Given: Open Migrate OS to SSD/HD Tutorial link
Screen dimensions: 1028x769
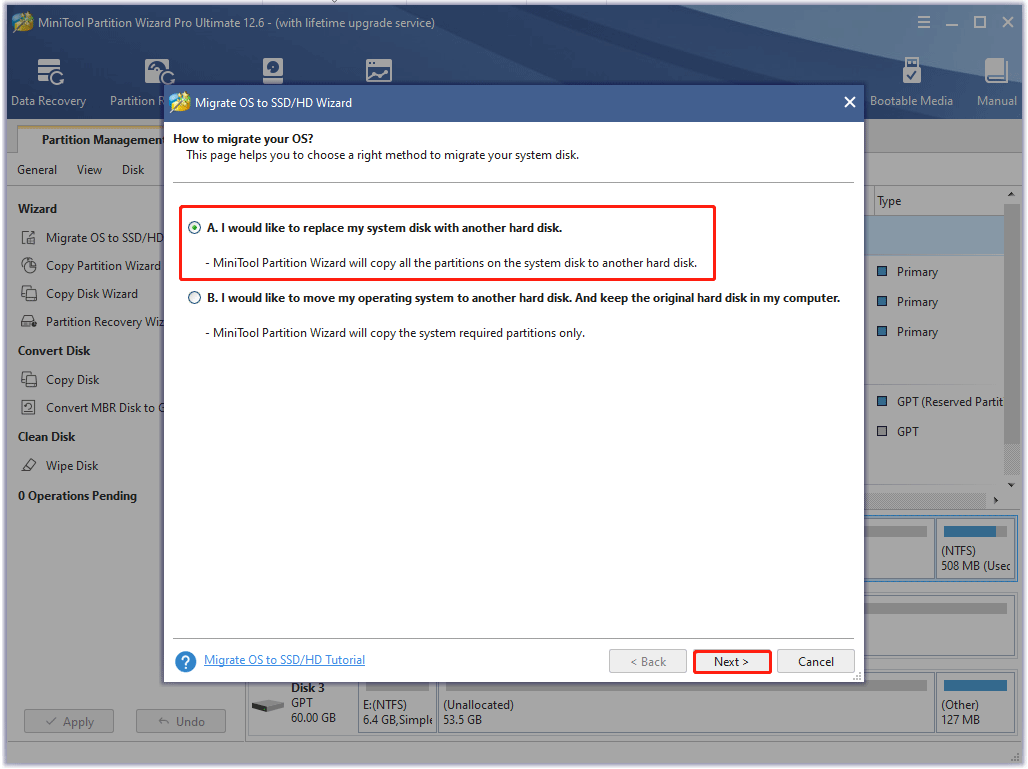Looking at the screenshot, I should pos(285,660).
